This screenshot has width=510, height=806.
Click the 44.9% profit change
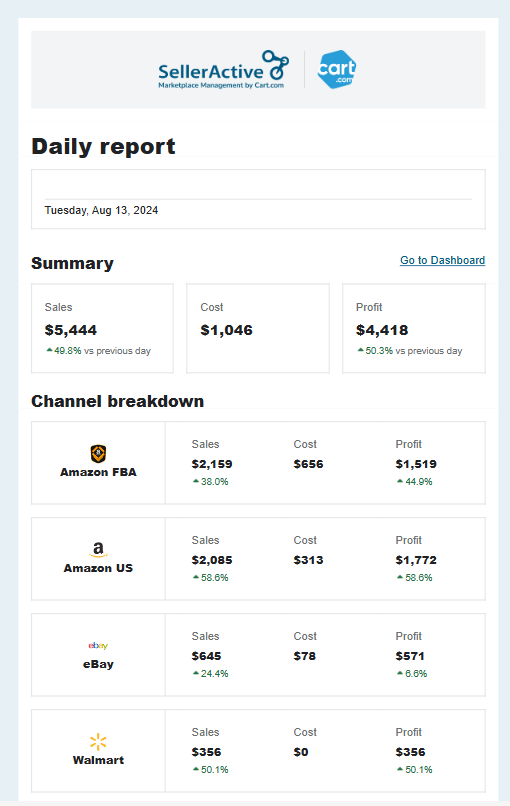click(415, 482)
